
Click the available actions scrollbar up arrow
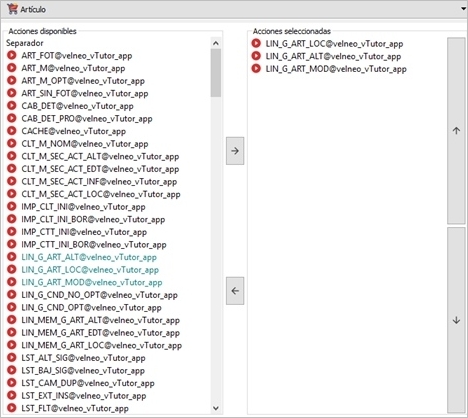click(x=216, y=43)
